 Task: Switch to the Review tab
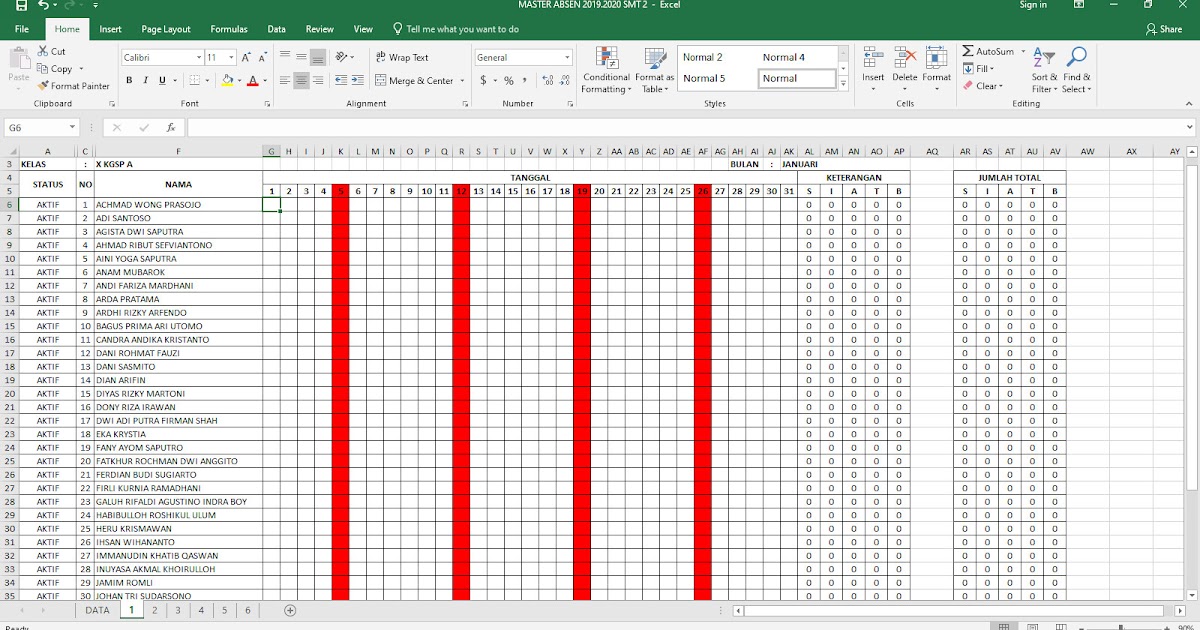coord(320,30)
